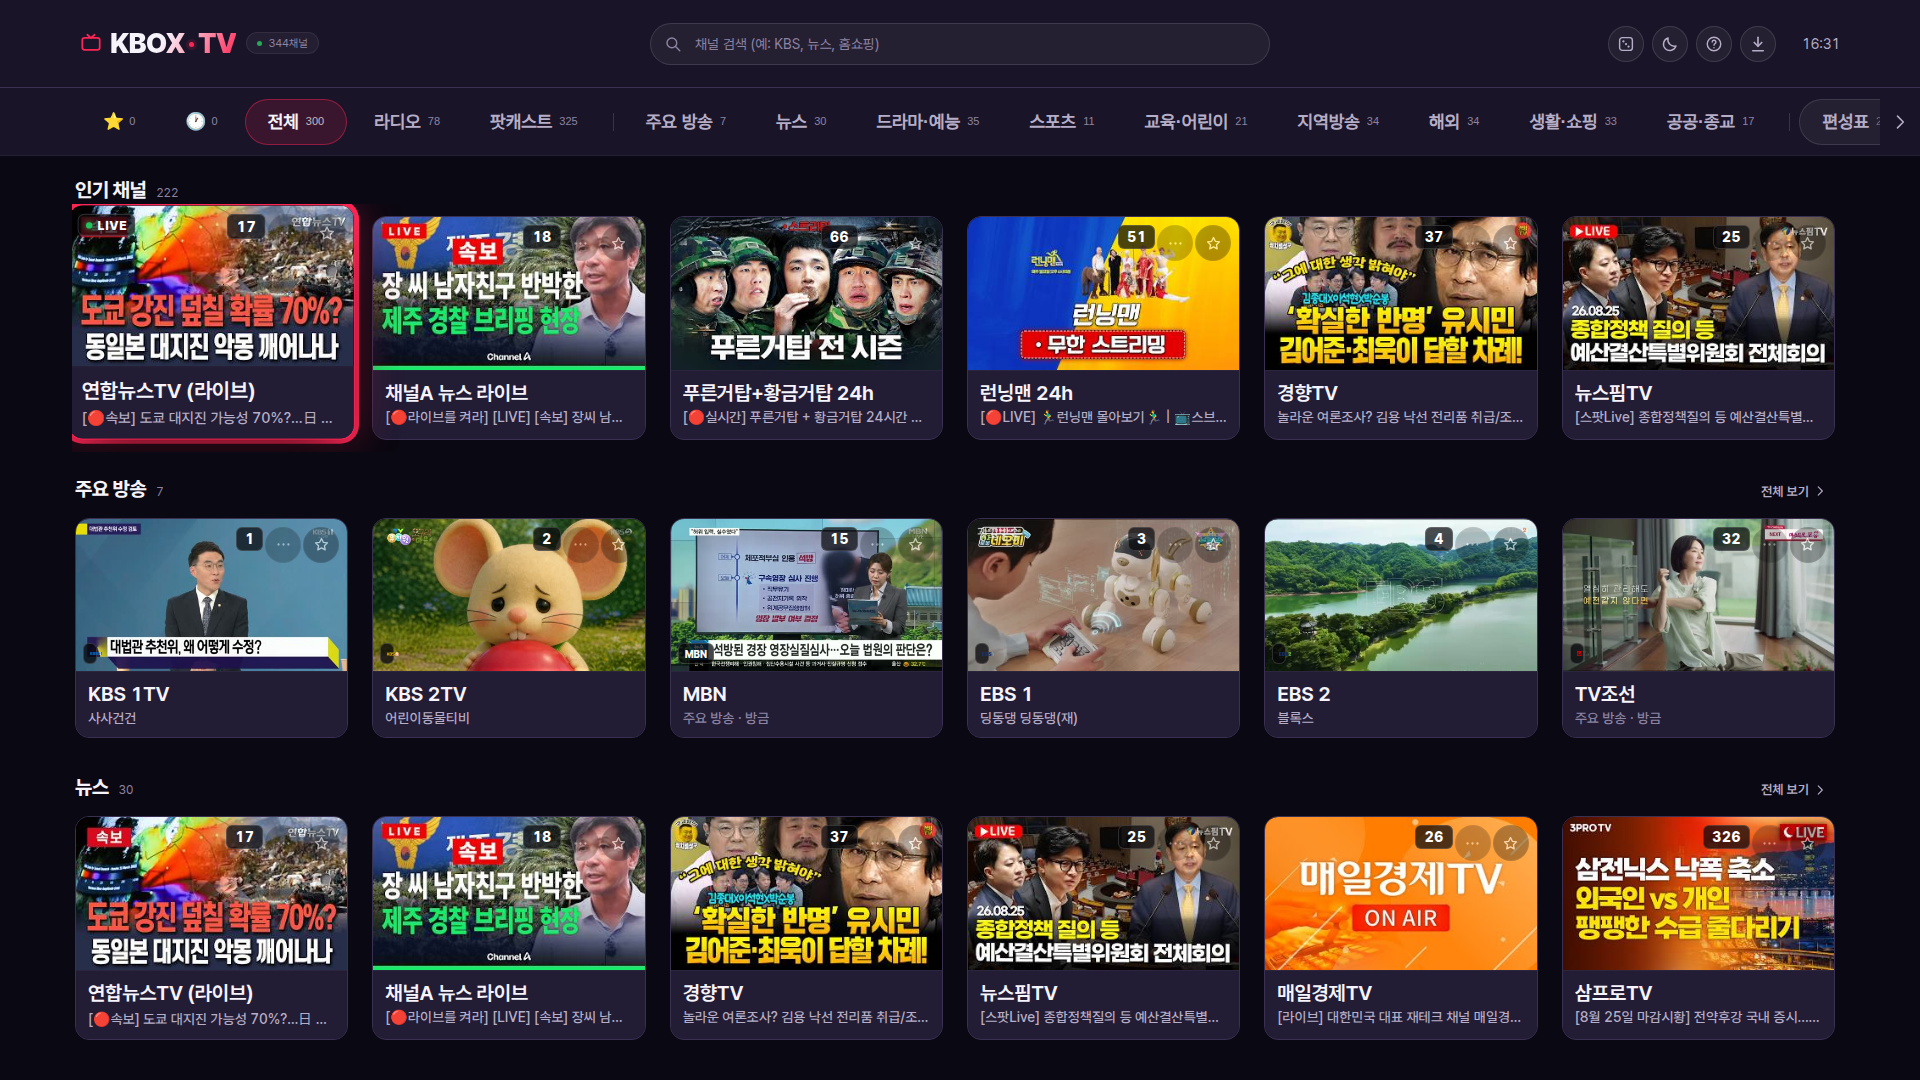Open the 생활·쇼핑 tab
The image size is (1920, 1080).
point(1573,121)
